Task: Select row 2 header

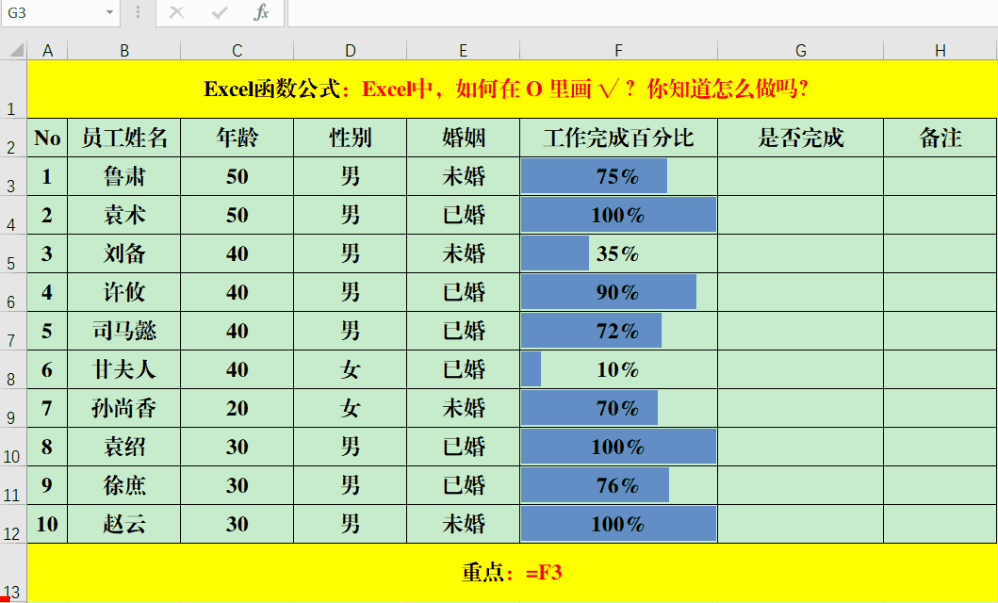Action: [13, 138]
